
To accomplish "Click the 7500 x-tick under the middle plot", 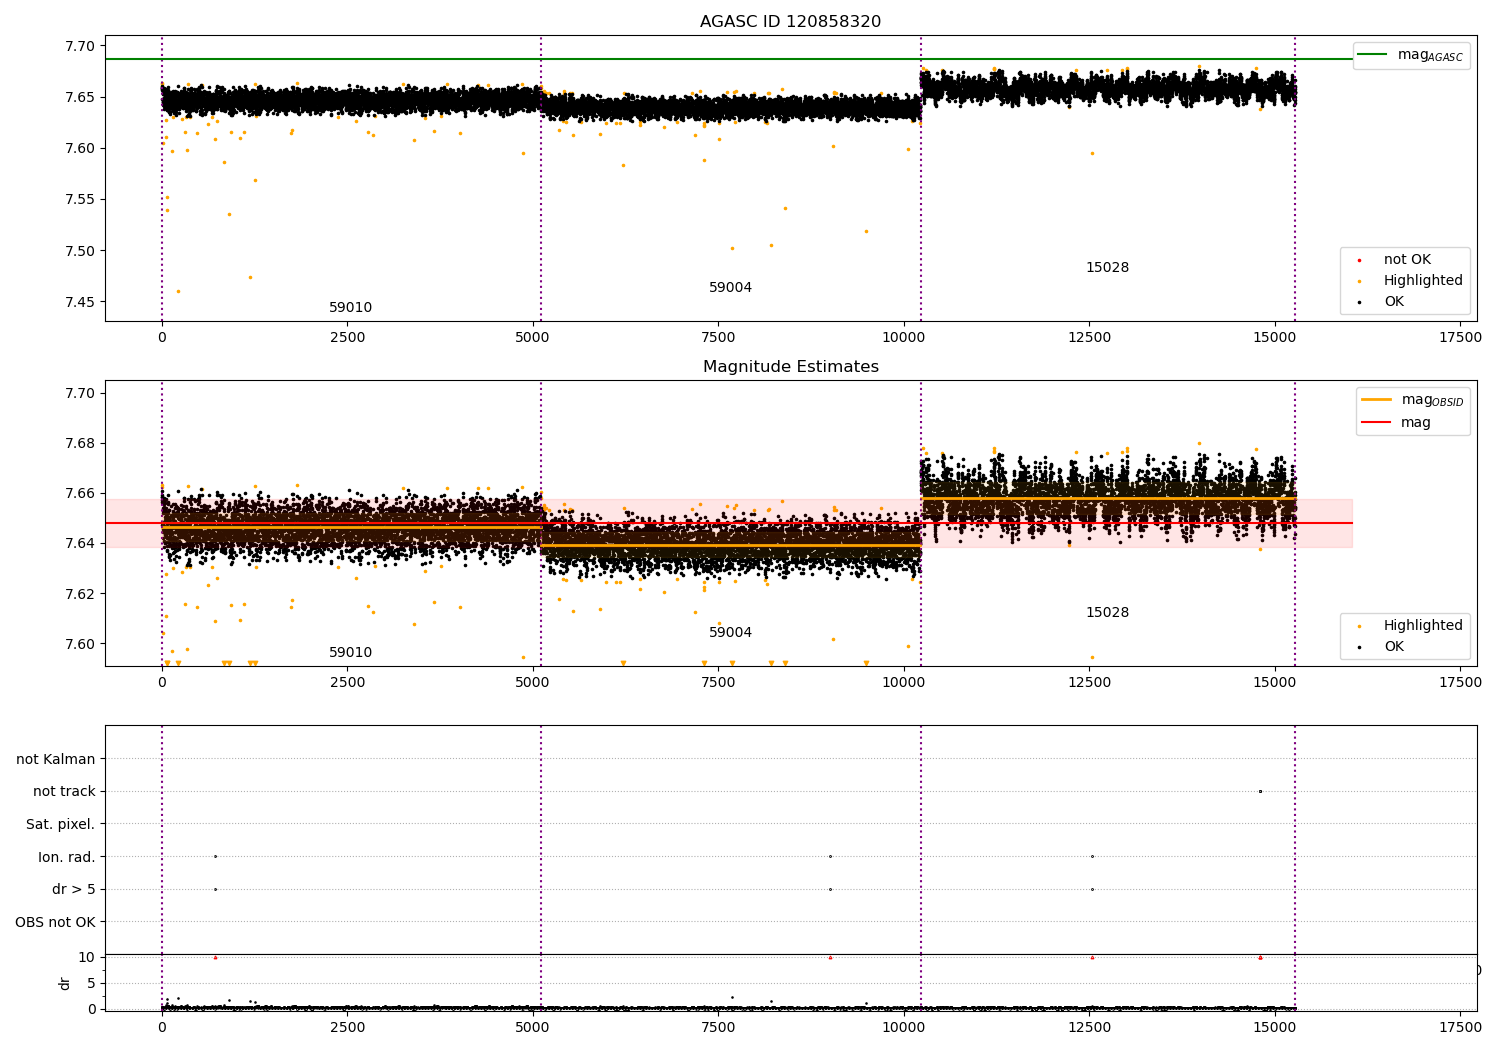I will point(718,683).
